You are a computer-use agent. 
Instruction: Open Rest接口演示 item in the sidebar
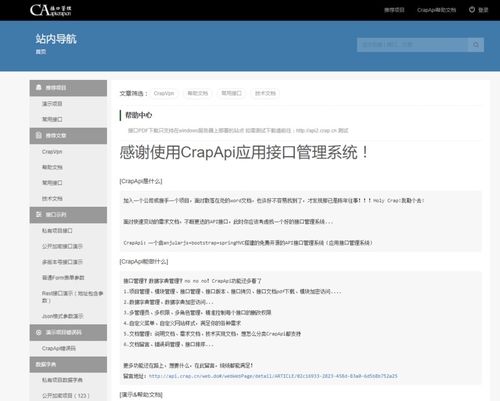click(x=72, y=297)
